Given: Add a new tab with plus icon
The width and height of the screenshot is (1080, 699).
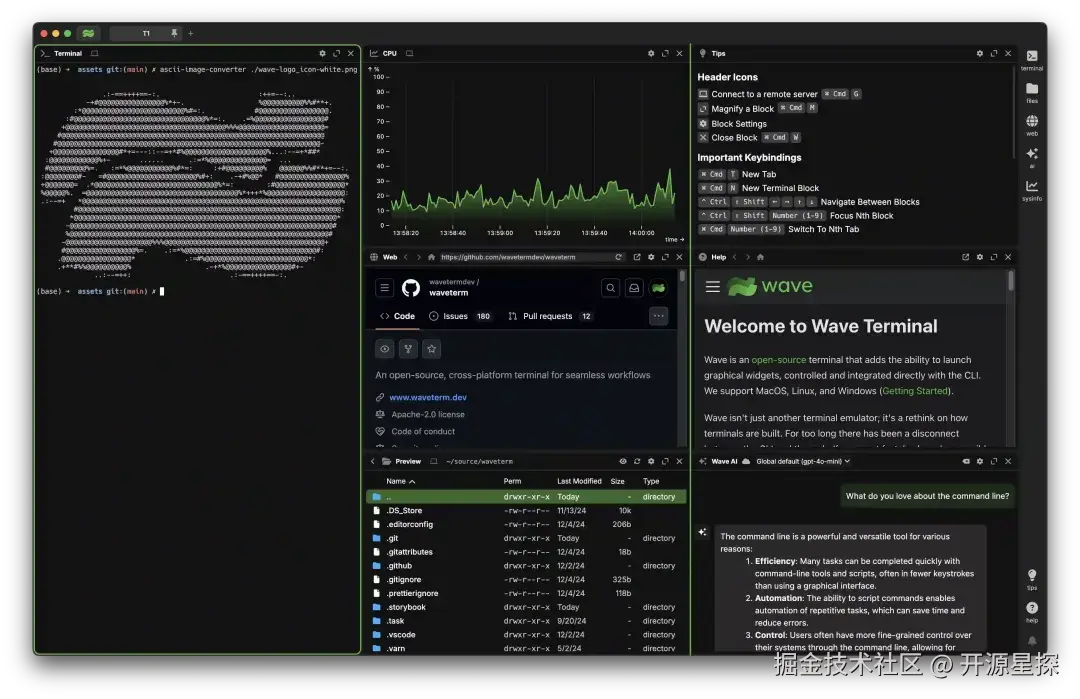Looking at the screenshot, I should pos(191,33).
